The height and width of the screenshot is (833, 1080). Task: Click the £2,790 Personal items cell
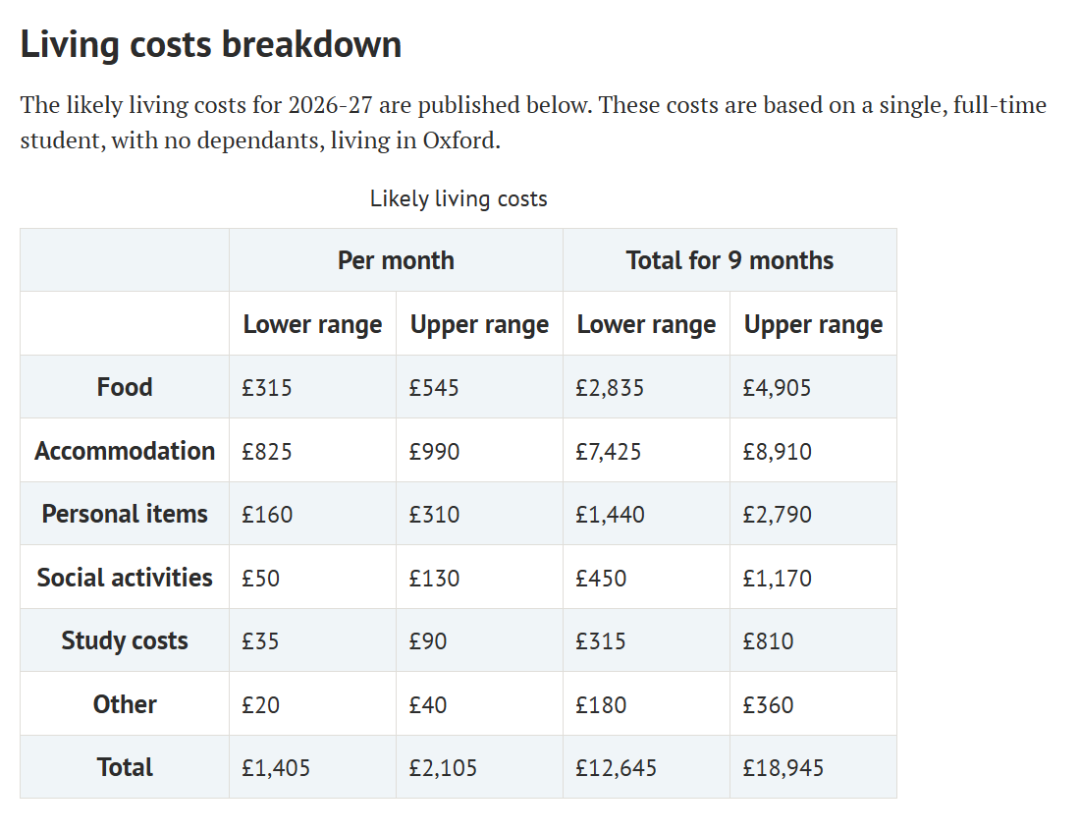click(777, 515)
